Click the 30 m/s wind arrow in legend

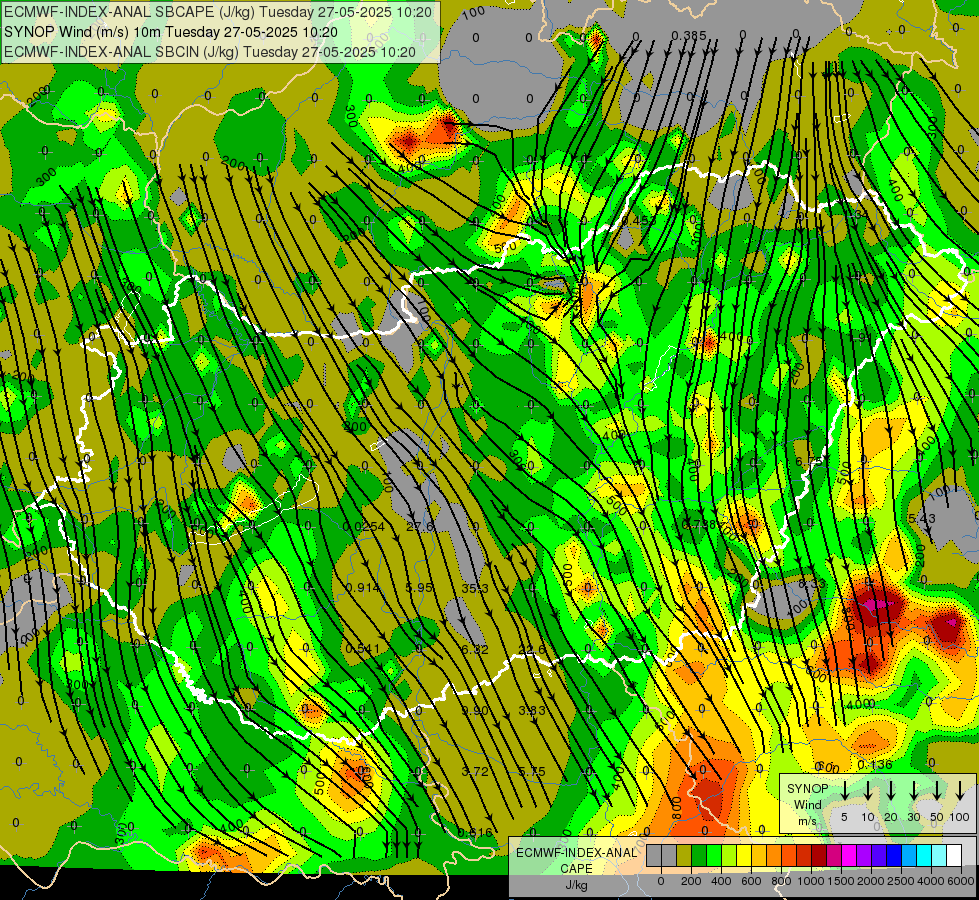(x=914, y=791)
